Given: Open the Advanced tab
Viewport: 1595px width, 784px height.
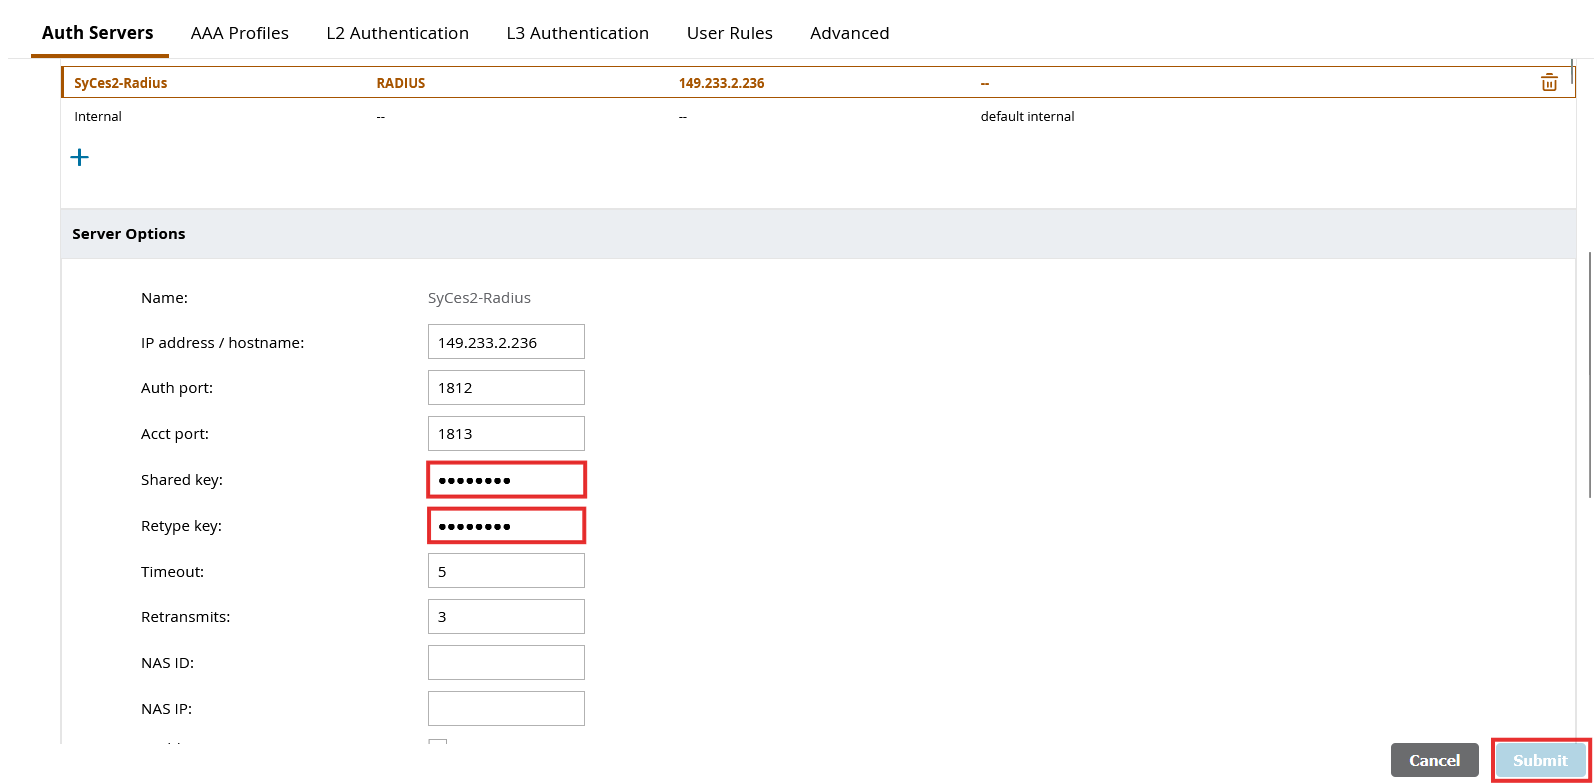Looking at the screenshot, I should (849, 33).
